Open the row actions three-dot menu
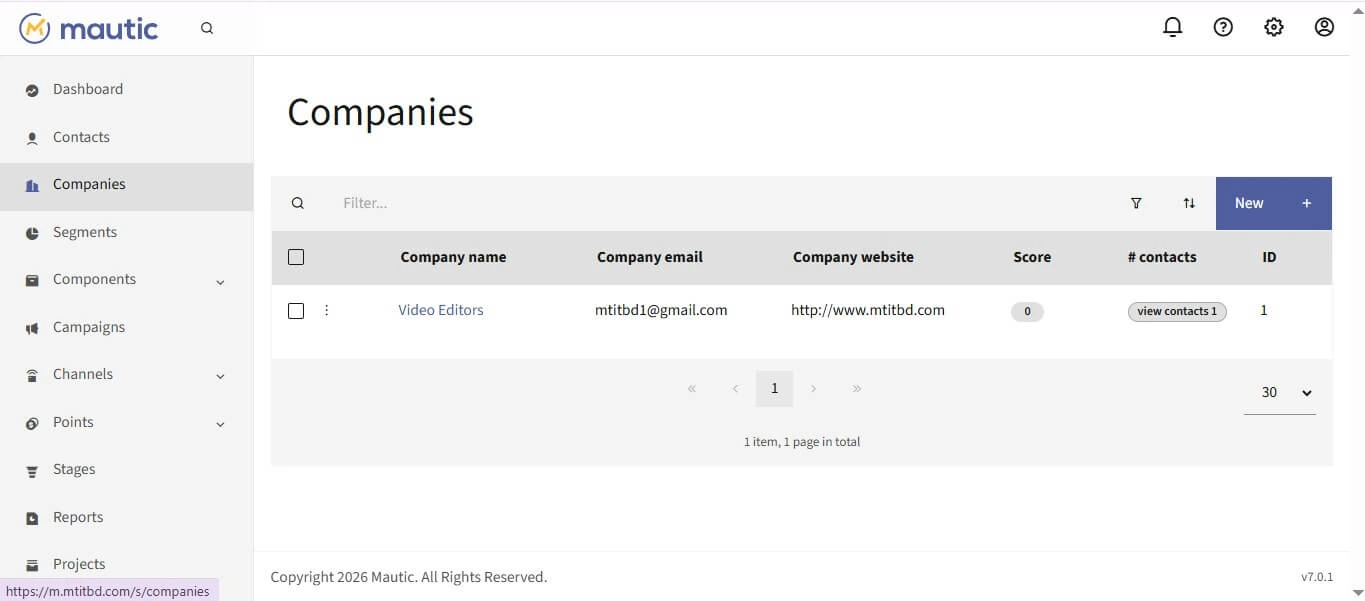Image resolution: width=1365 pixels, height=601 pixels. coord(326,310)
